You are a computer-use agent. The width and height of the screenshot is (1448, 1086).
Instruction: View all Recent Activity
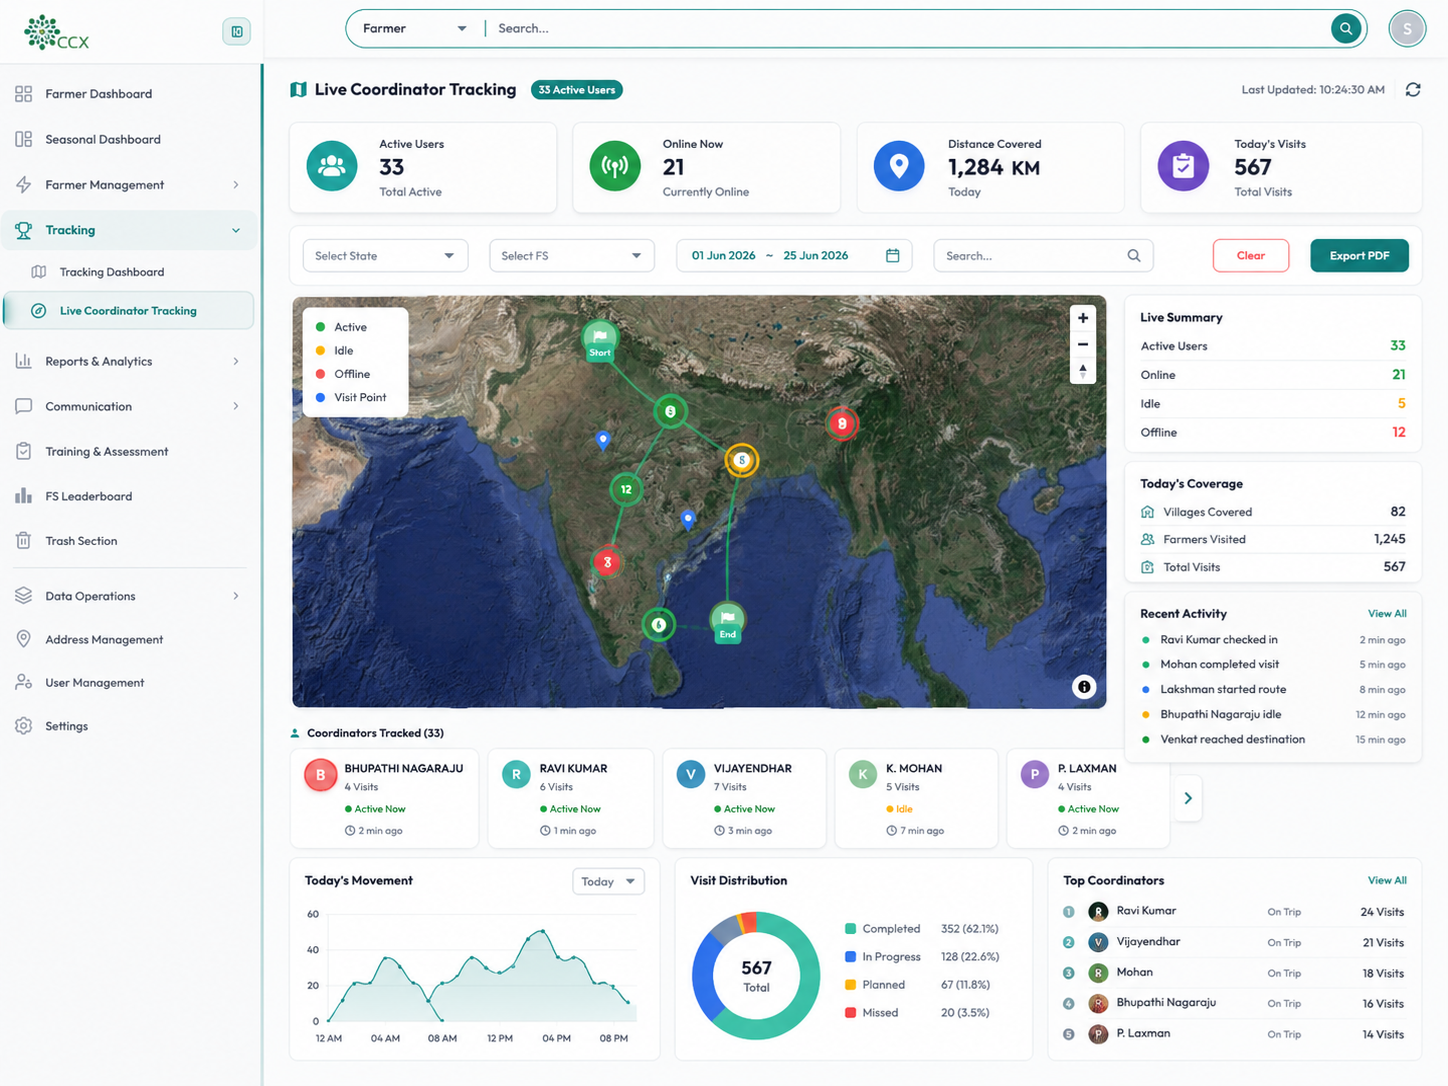[x=1387, y=614]
